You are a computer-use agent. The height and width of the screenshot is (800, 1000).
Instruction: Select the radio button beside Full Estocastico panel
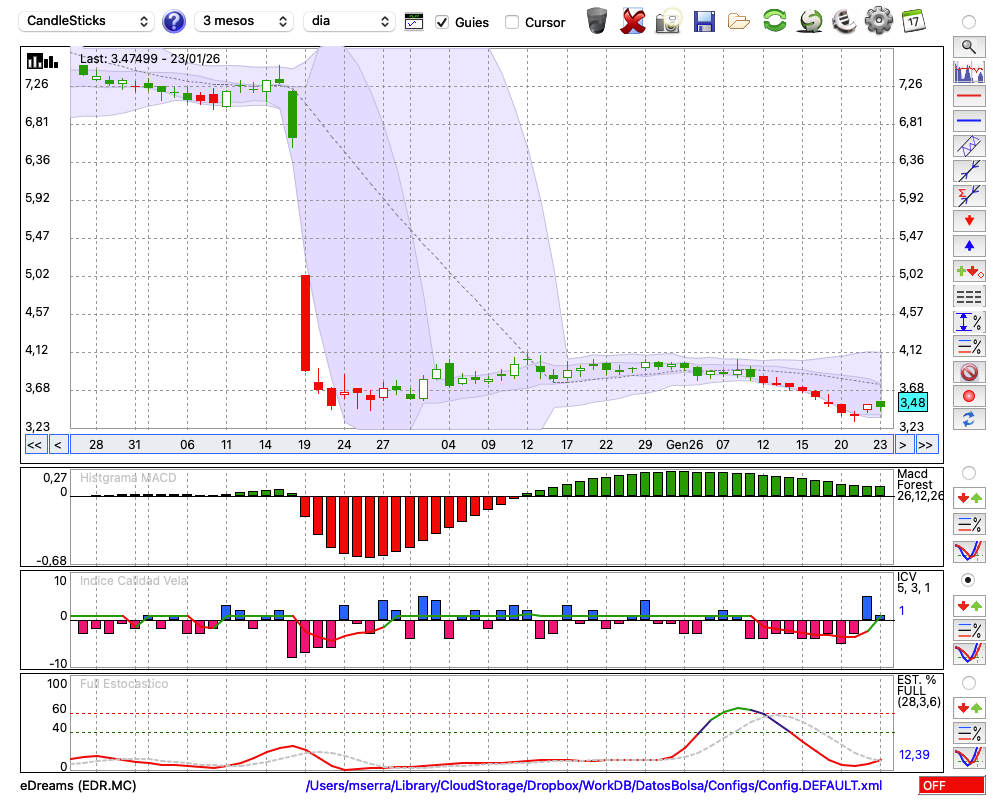click(x=968, y=682)
